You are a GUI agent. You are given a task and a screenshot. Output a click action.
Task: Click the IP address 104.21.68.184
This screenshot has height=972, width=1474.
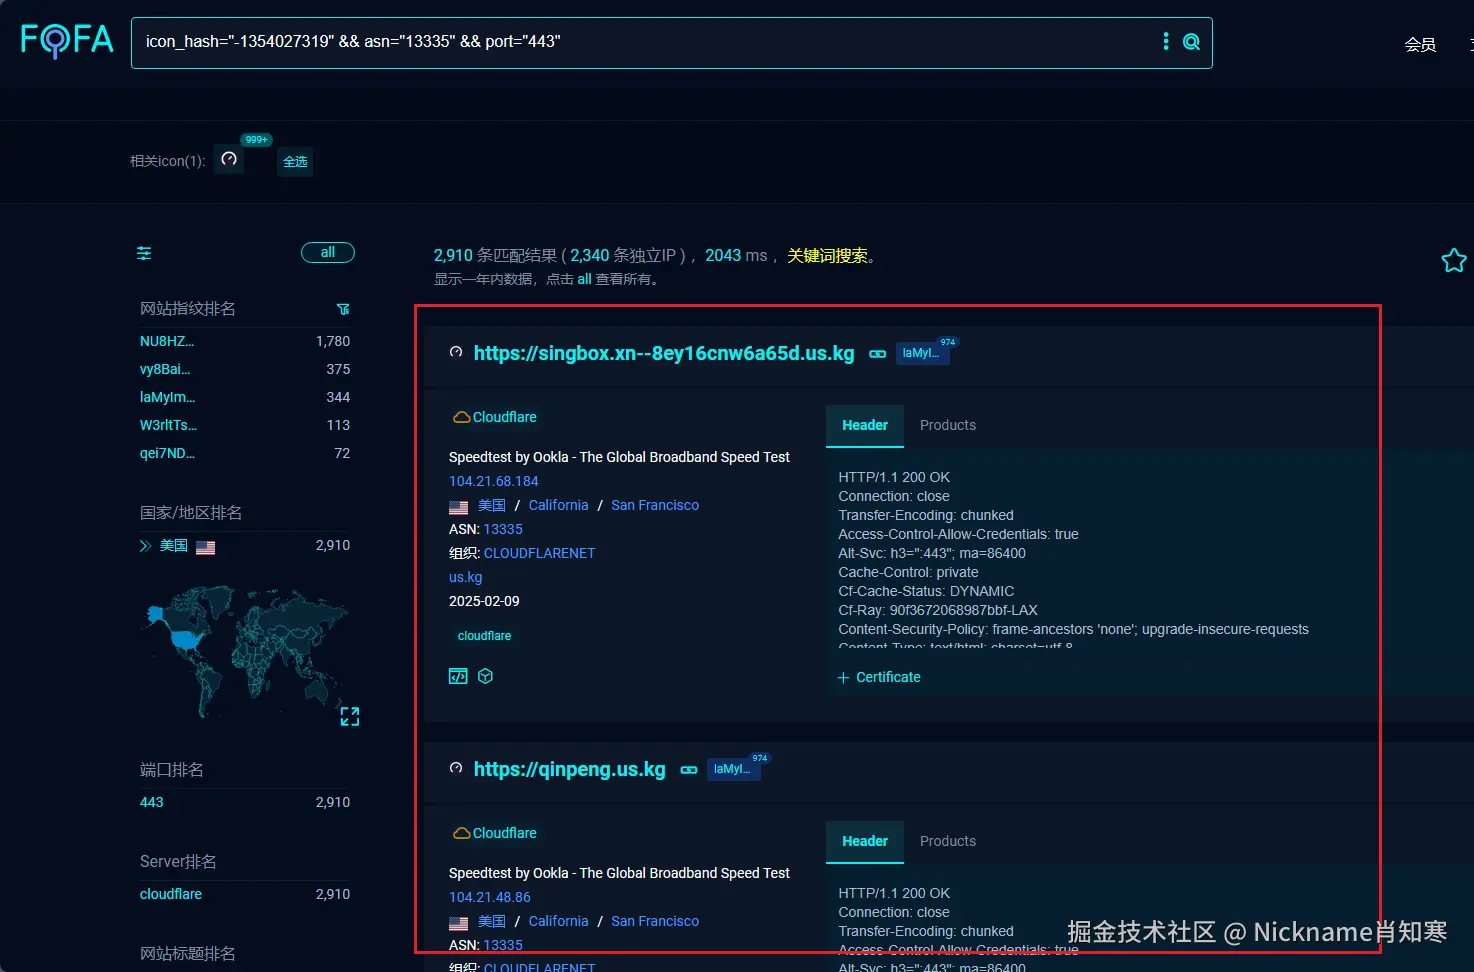[x=494, y=481]
